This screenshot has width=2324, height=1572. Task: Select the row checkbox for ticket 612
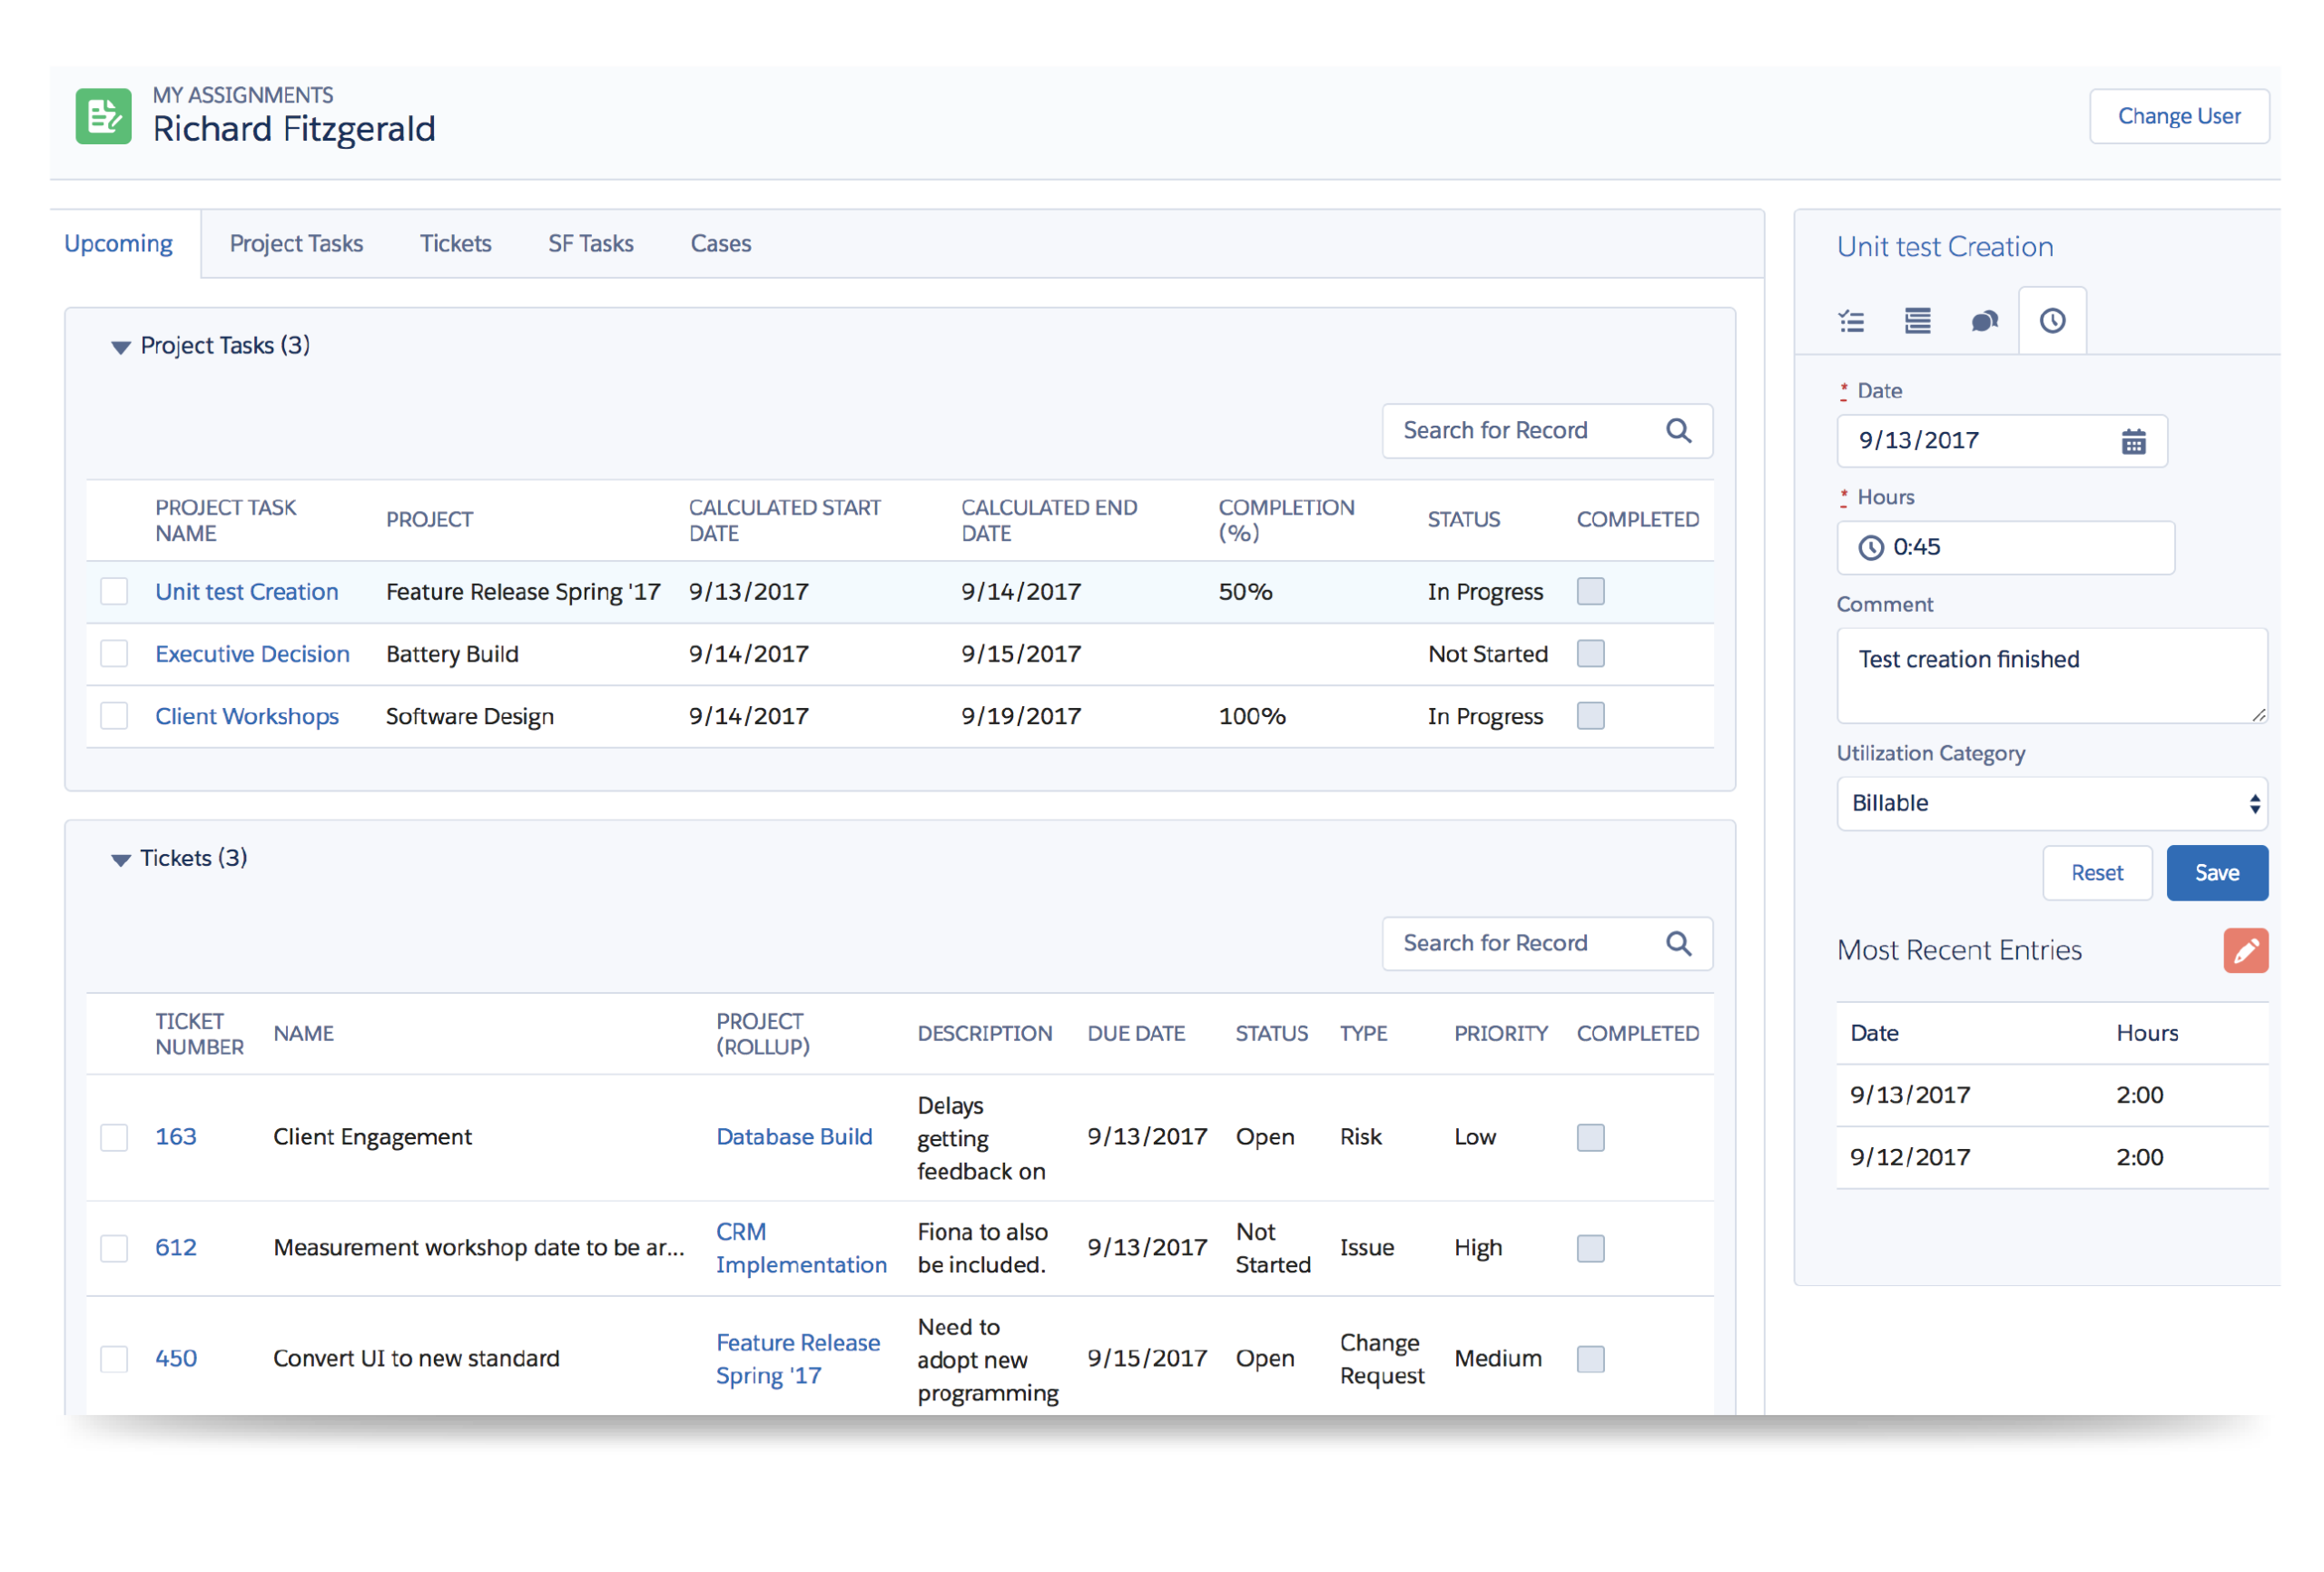(114, 1249)
